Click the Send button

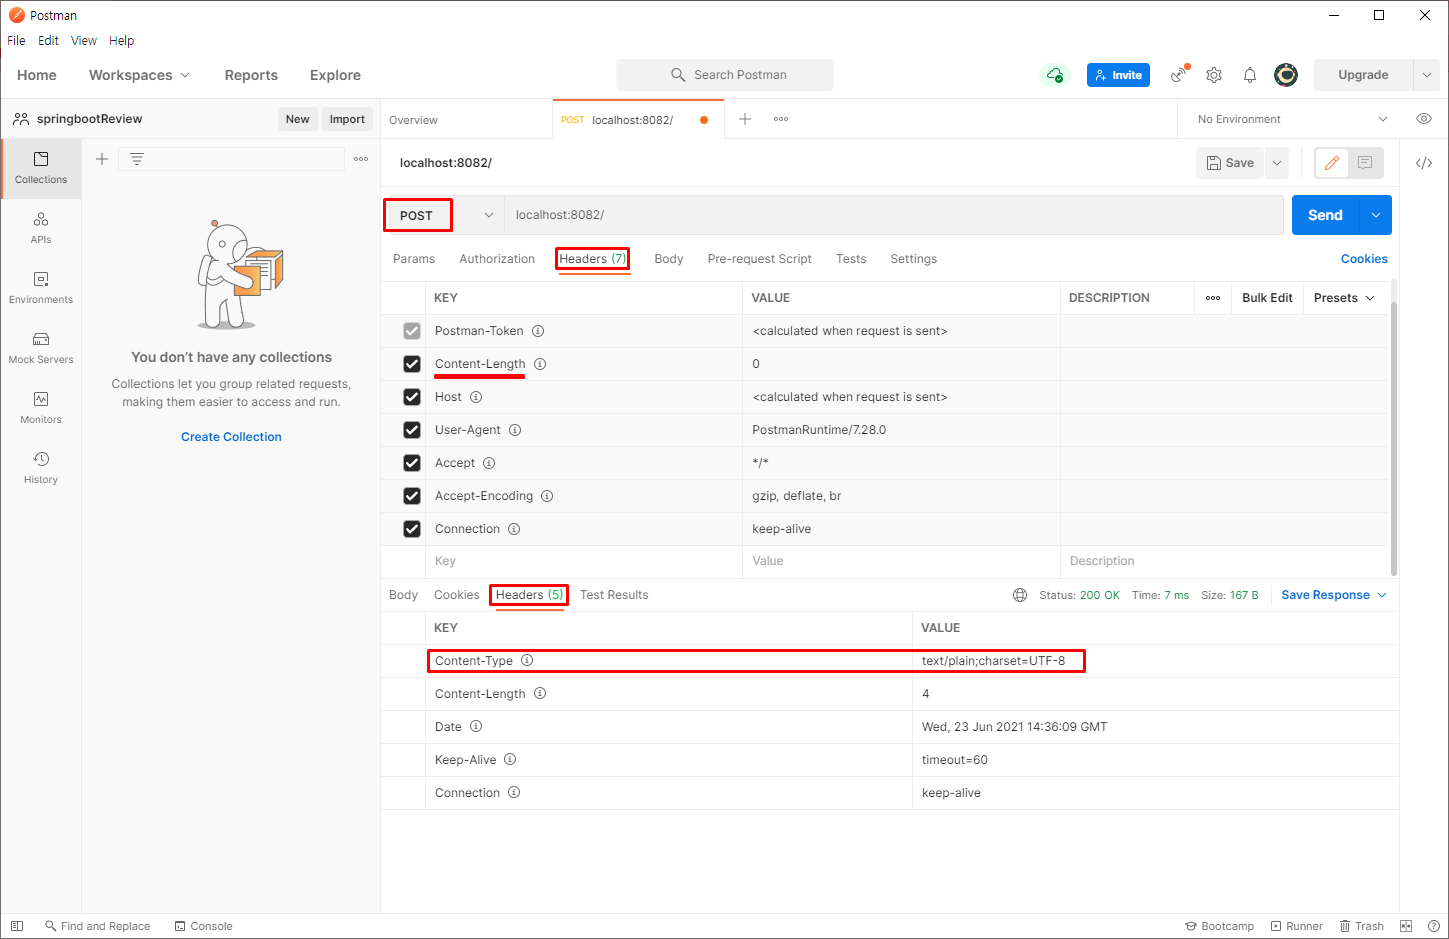click(x=1326, y=215)
